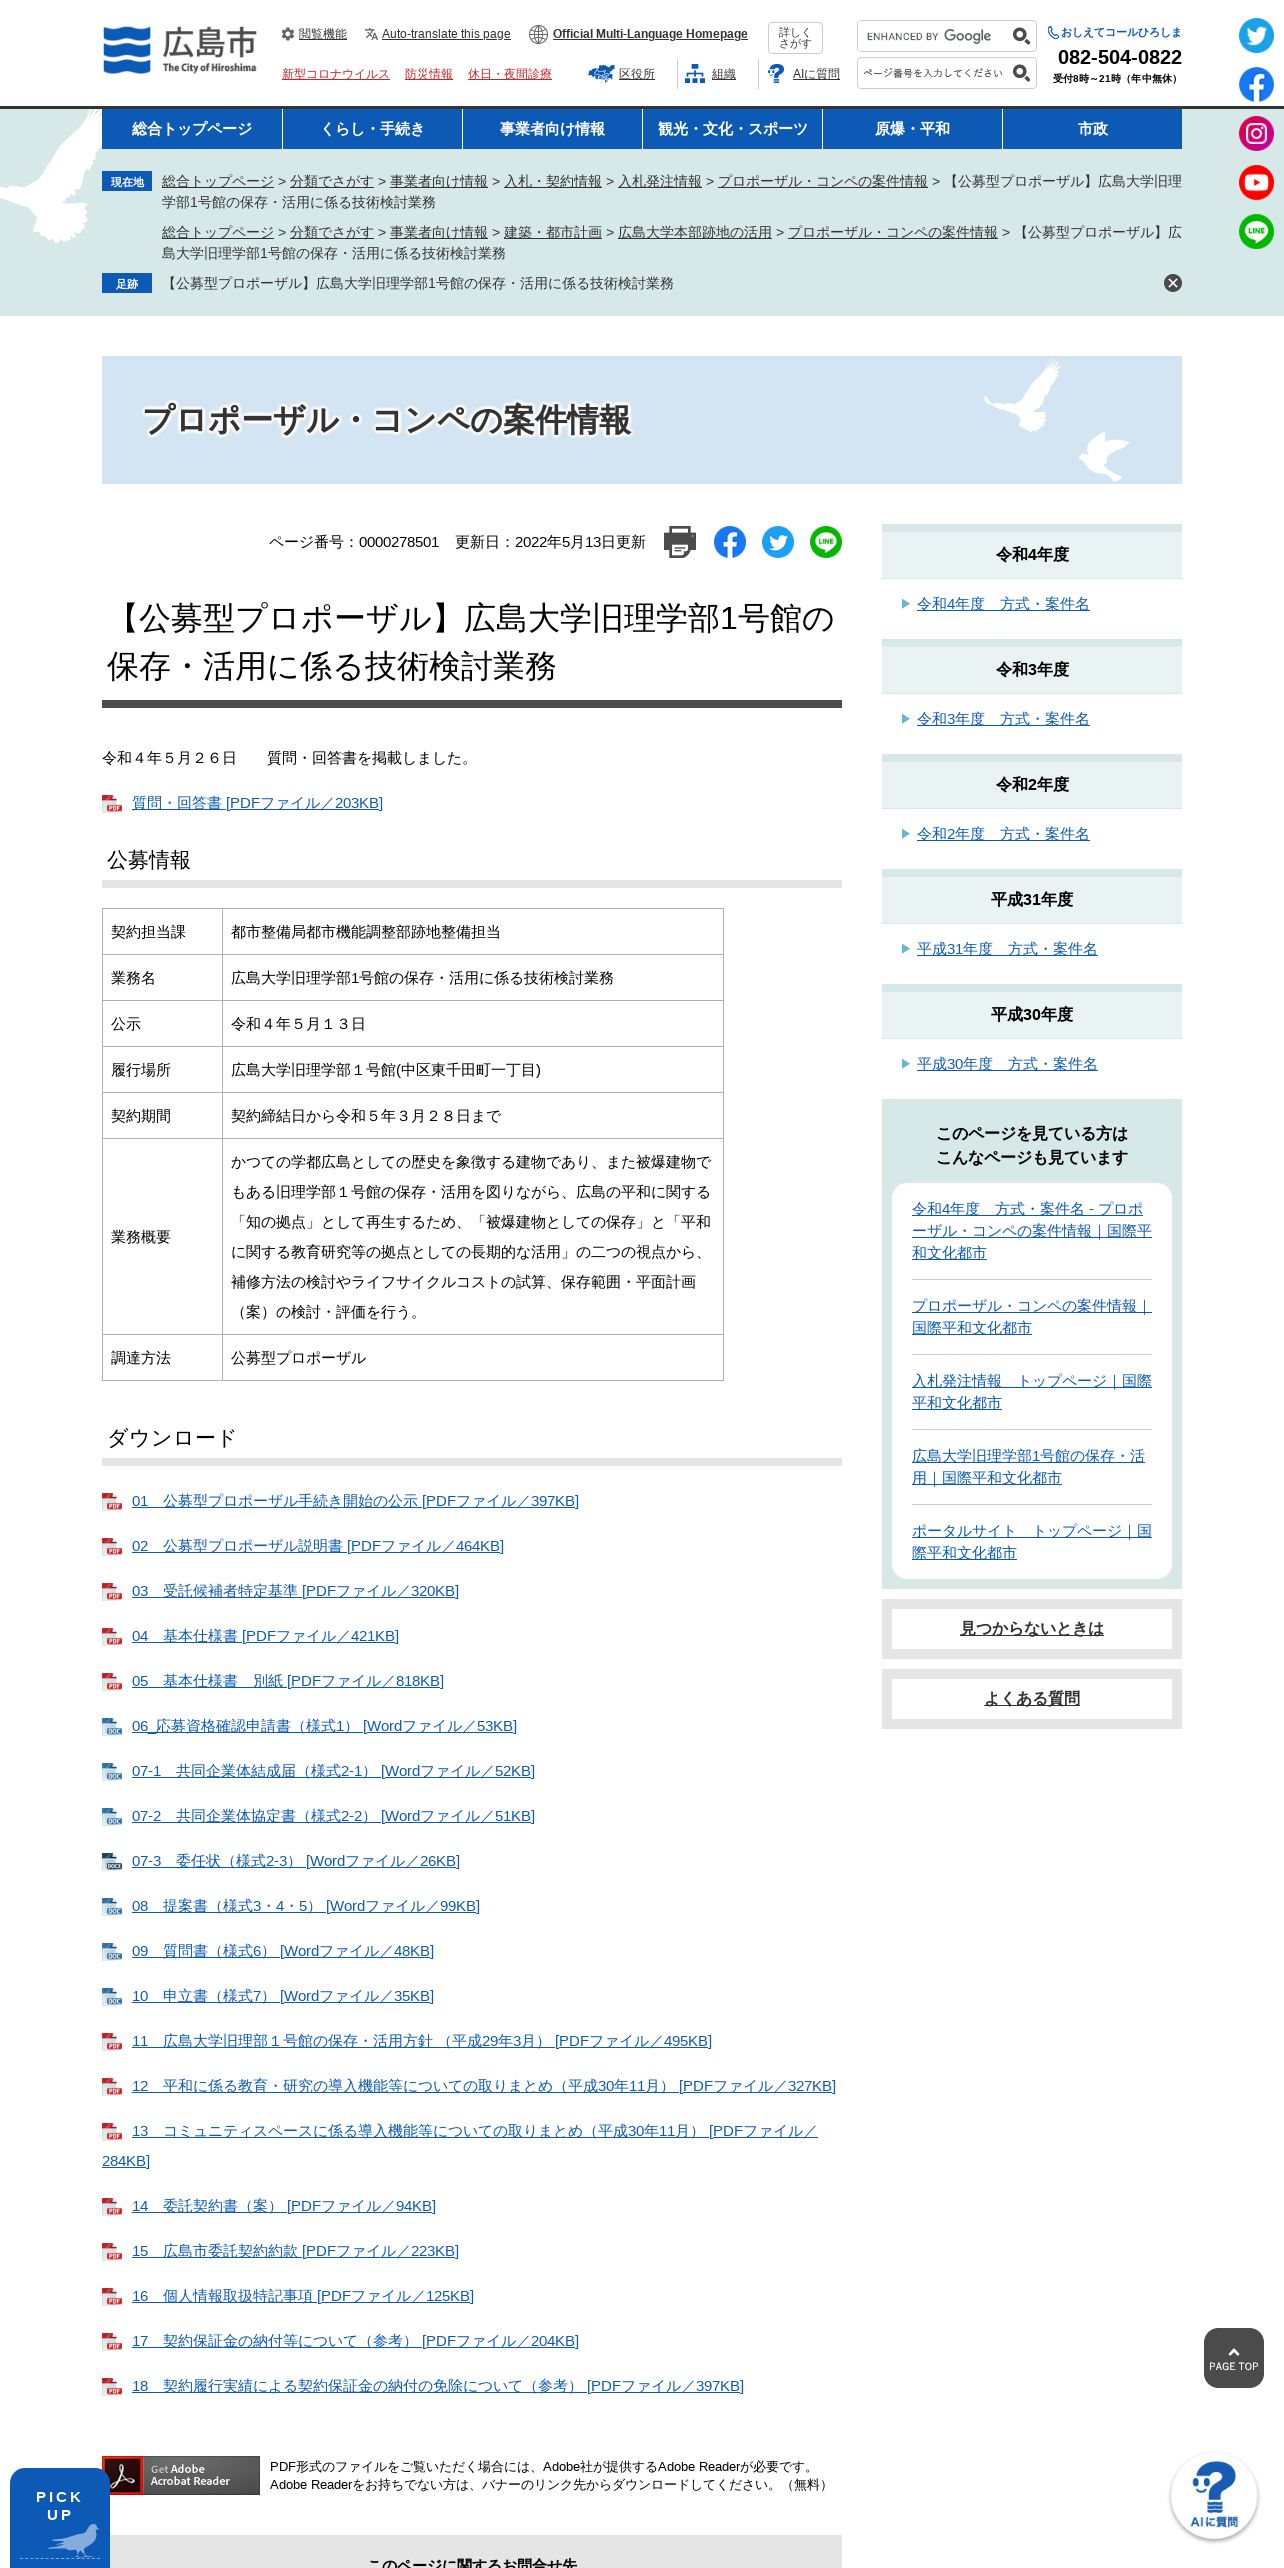Click the Get Adobe Acrobat Reader banner
Viewport: 1284px width, 2568px height.
(181, 2475)
